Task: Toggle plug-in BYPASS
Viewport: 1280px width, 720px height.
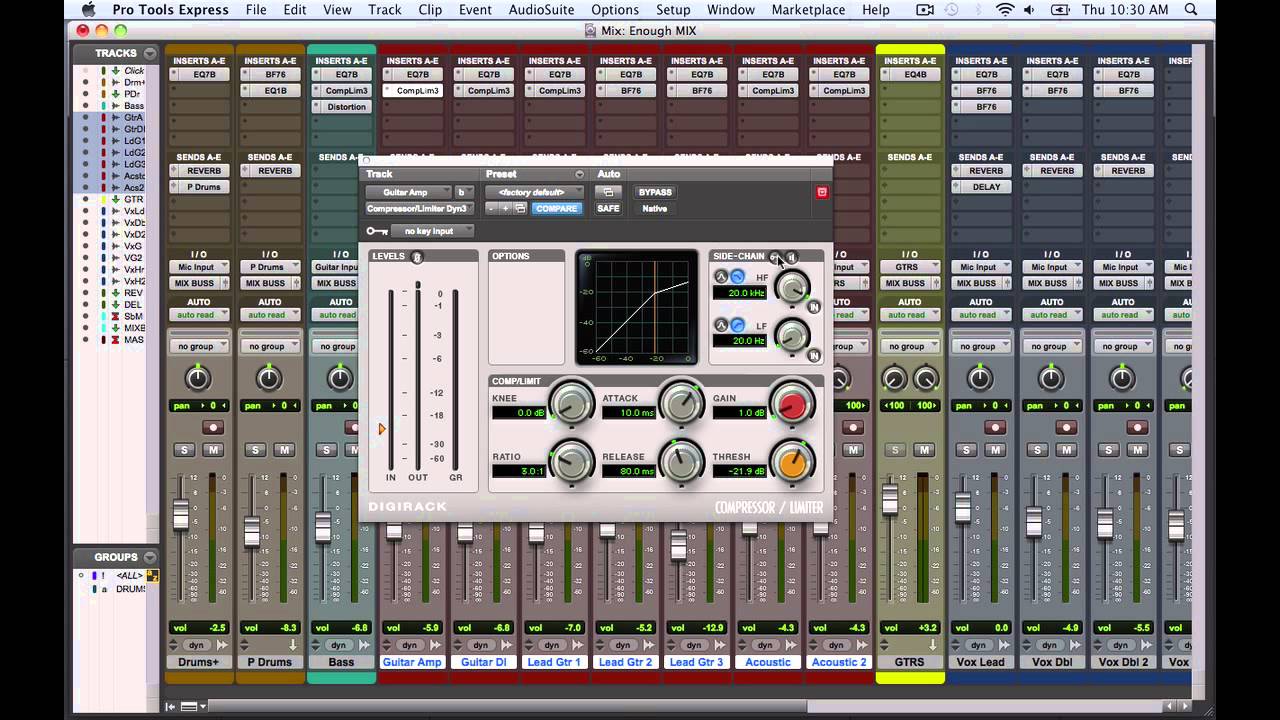Action: pyautogui.click(x=655, y=192)
